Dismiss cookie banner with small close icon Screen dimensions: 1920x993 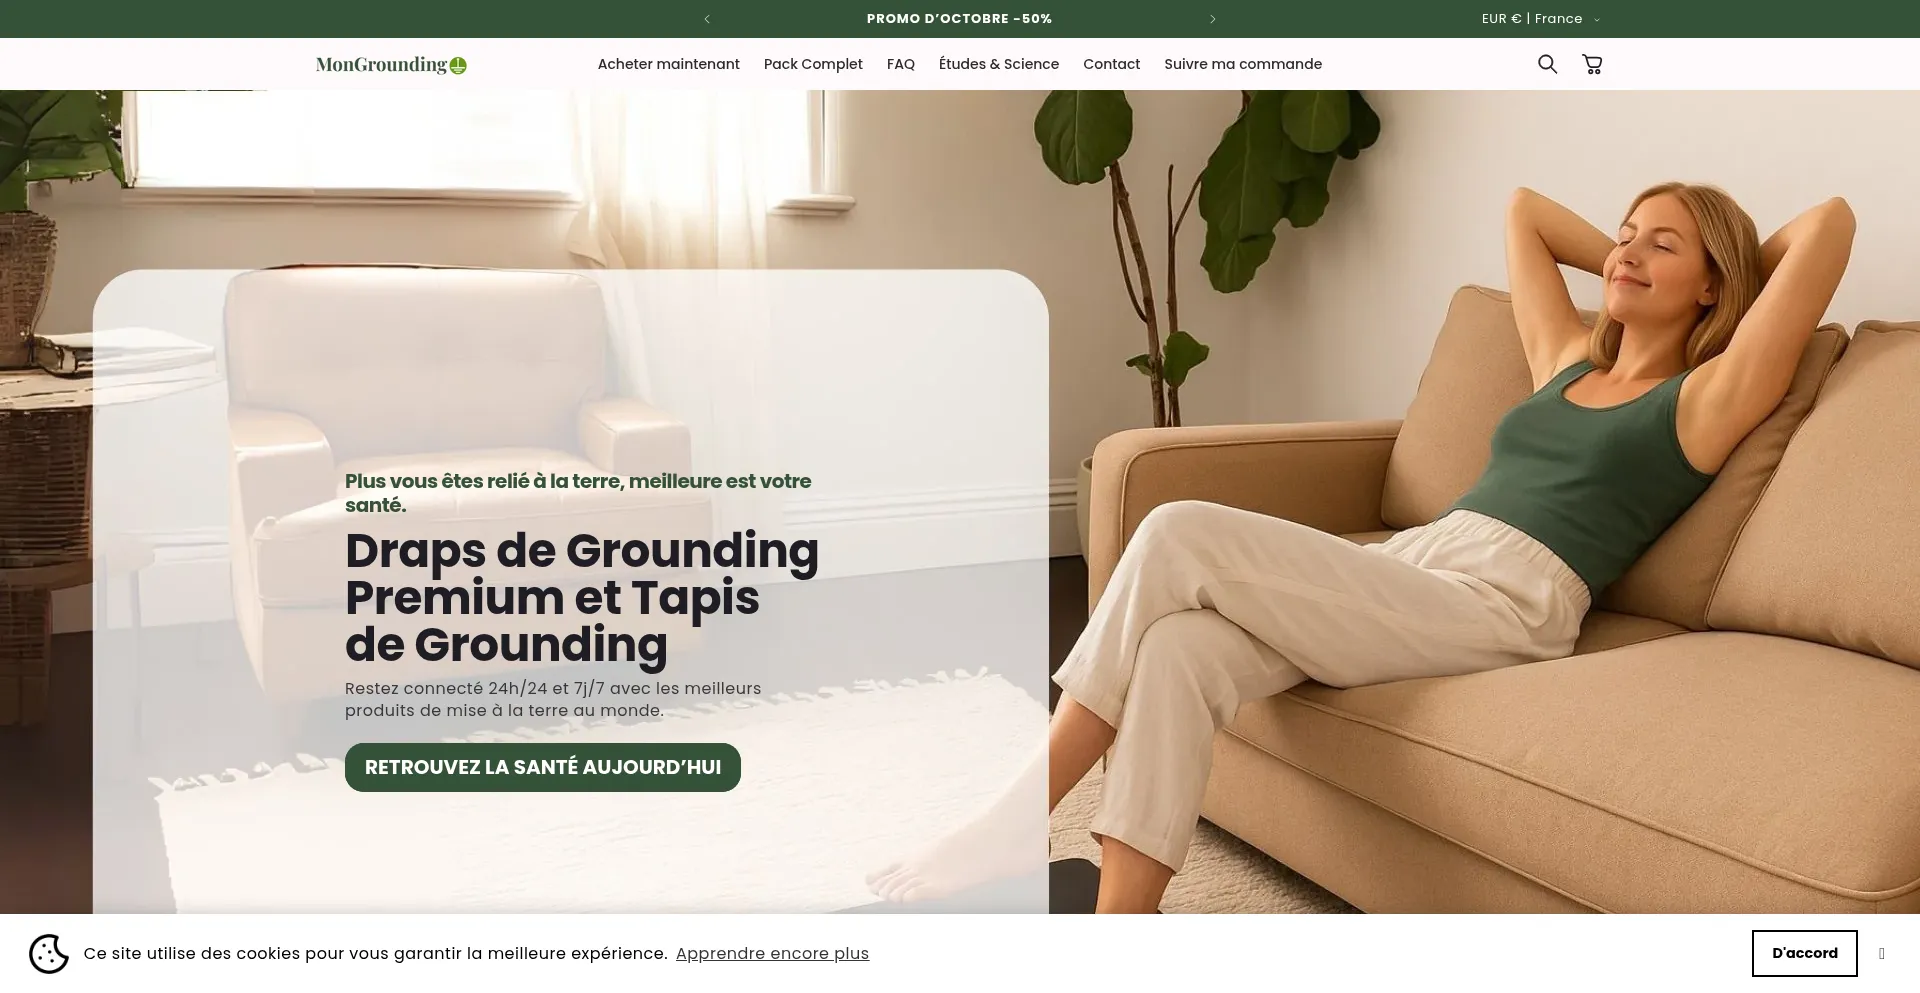pos(1882,954)
